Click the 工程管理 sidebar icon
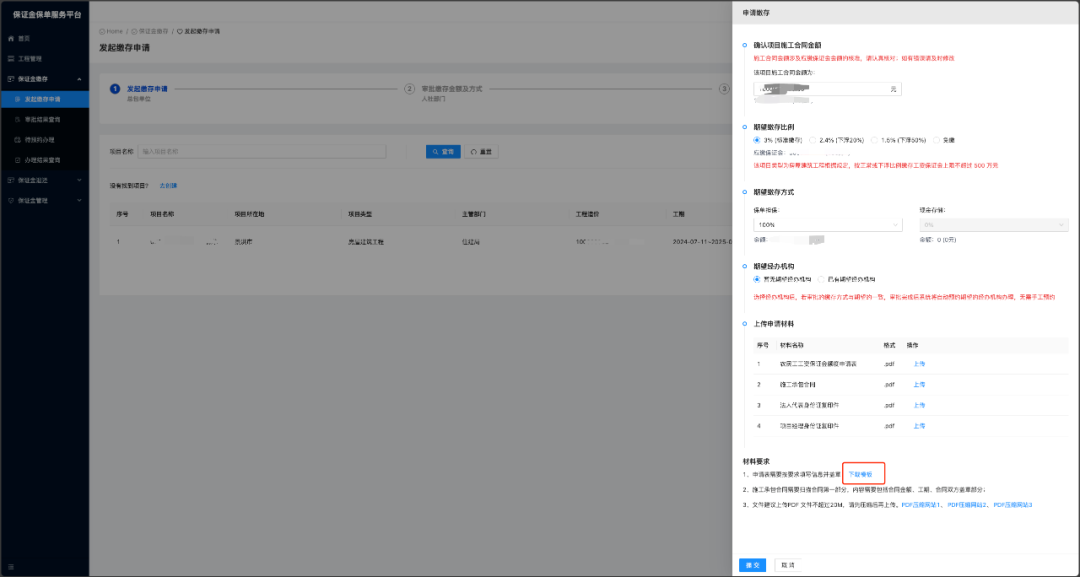This screenshot has height=577, width=1080. [10, 59]
